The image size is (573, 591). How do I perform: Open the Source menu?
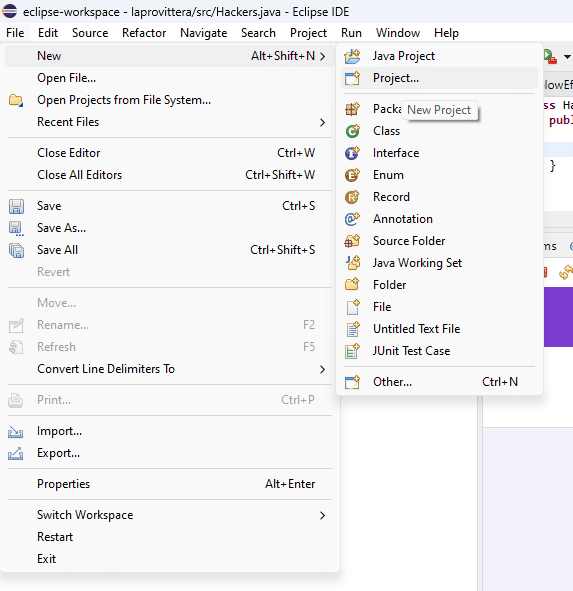90,33
